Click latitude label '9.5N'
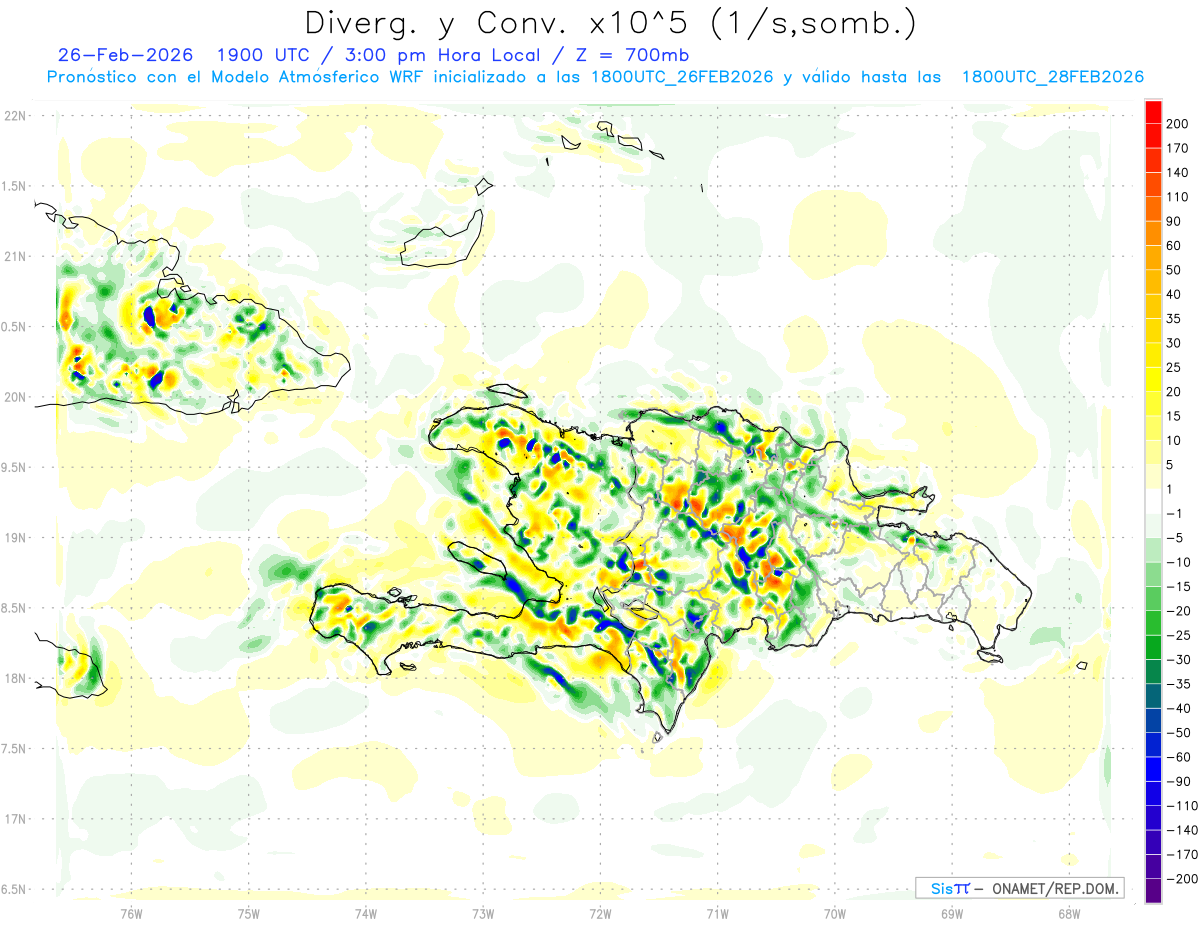The width and height of the screenshot is (1200, 927). pos(14,467)
